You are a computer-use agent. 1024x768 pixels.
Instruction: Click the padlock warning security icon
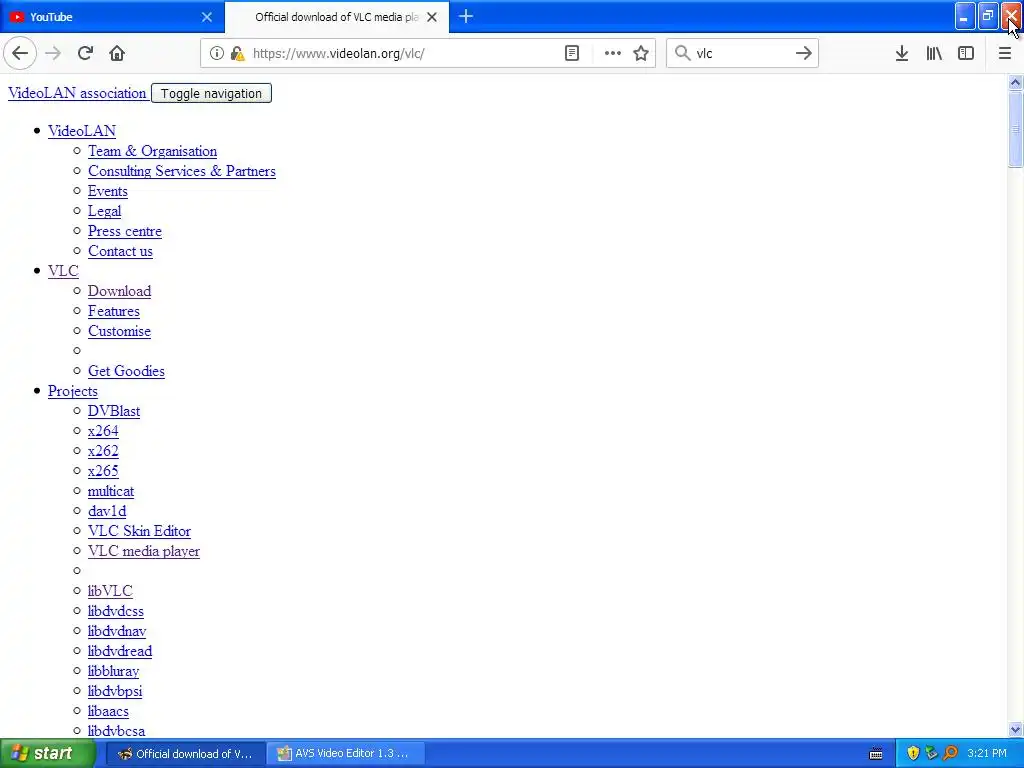[237, 54]
